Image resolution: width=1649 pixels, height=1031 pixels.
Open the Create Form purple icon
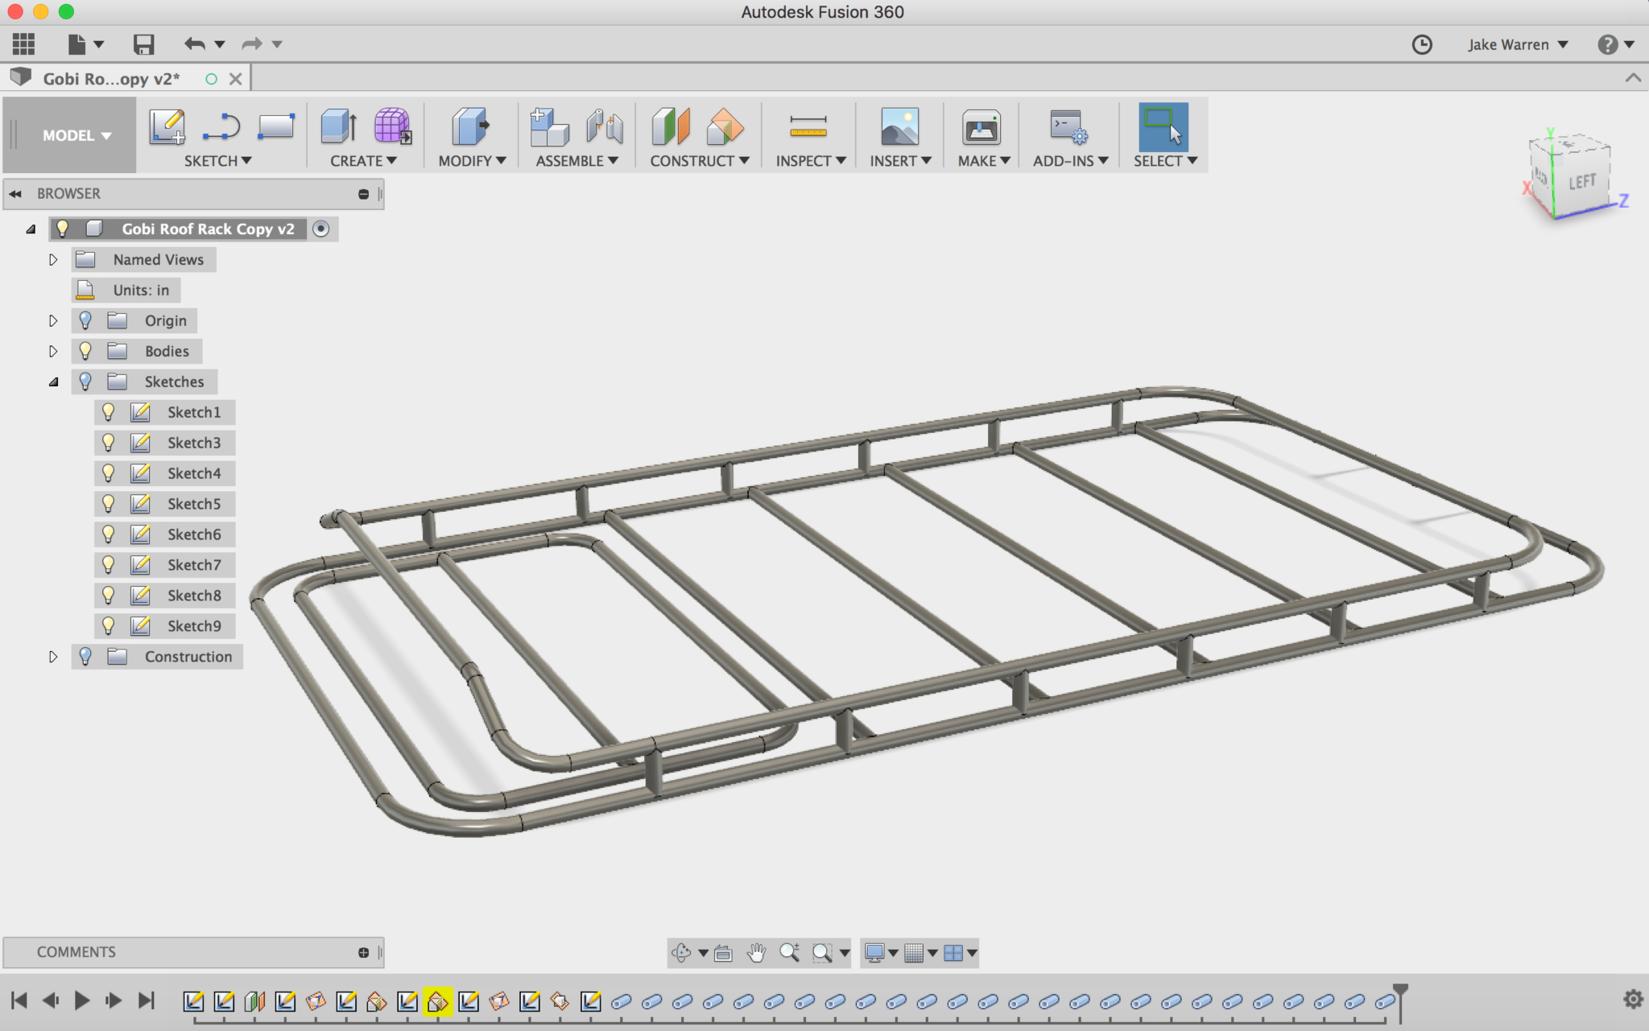392,127
